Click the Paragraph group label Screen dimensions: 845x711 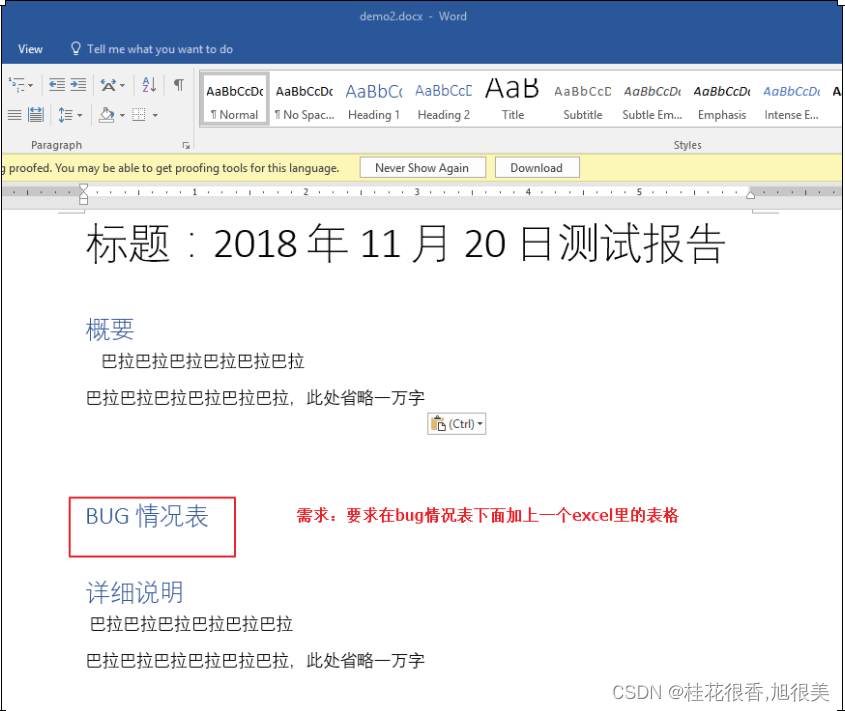pos(57,145)
